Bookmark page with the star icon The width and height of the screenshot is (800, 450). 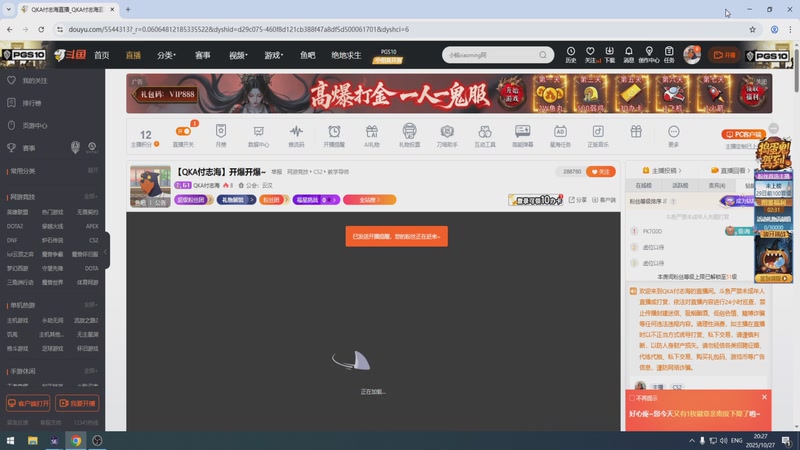[x=752, y=30]
